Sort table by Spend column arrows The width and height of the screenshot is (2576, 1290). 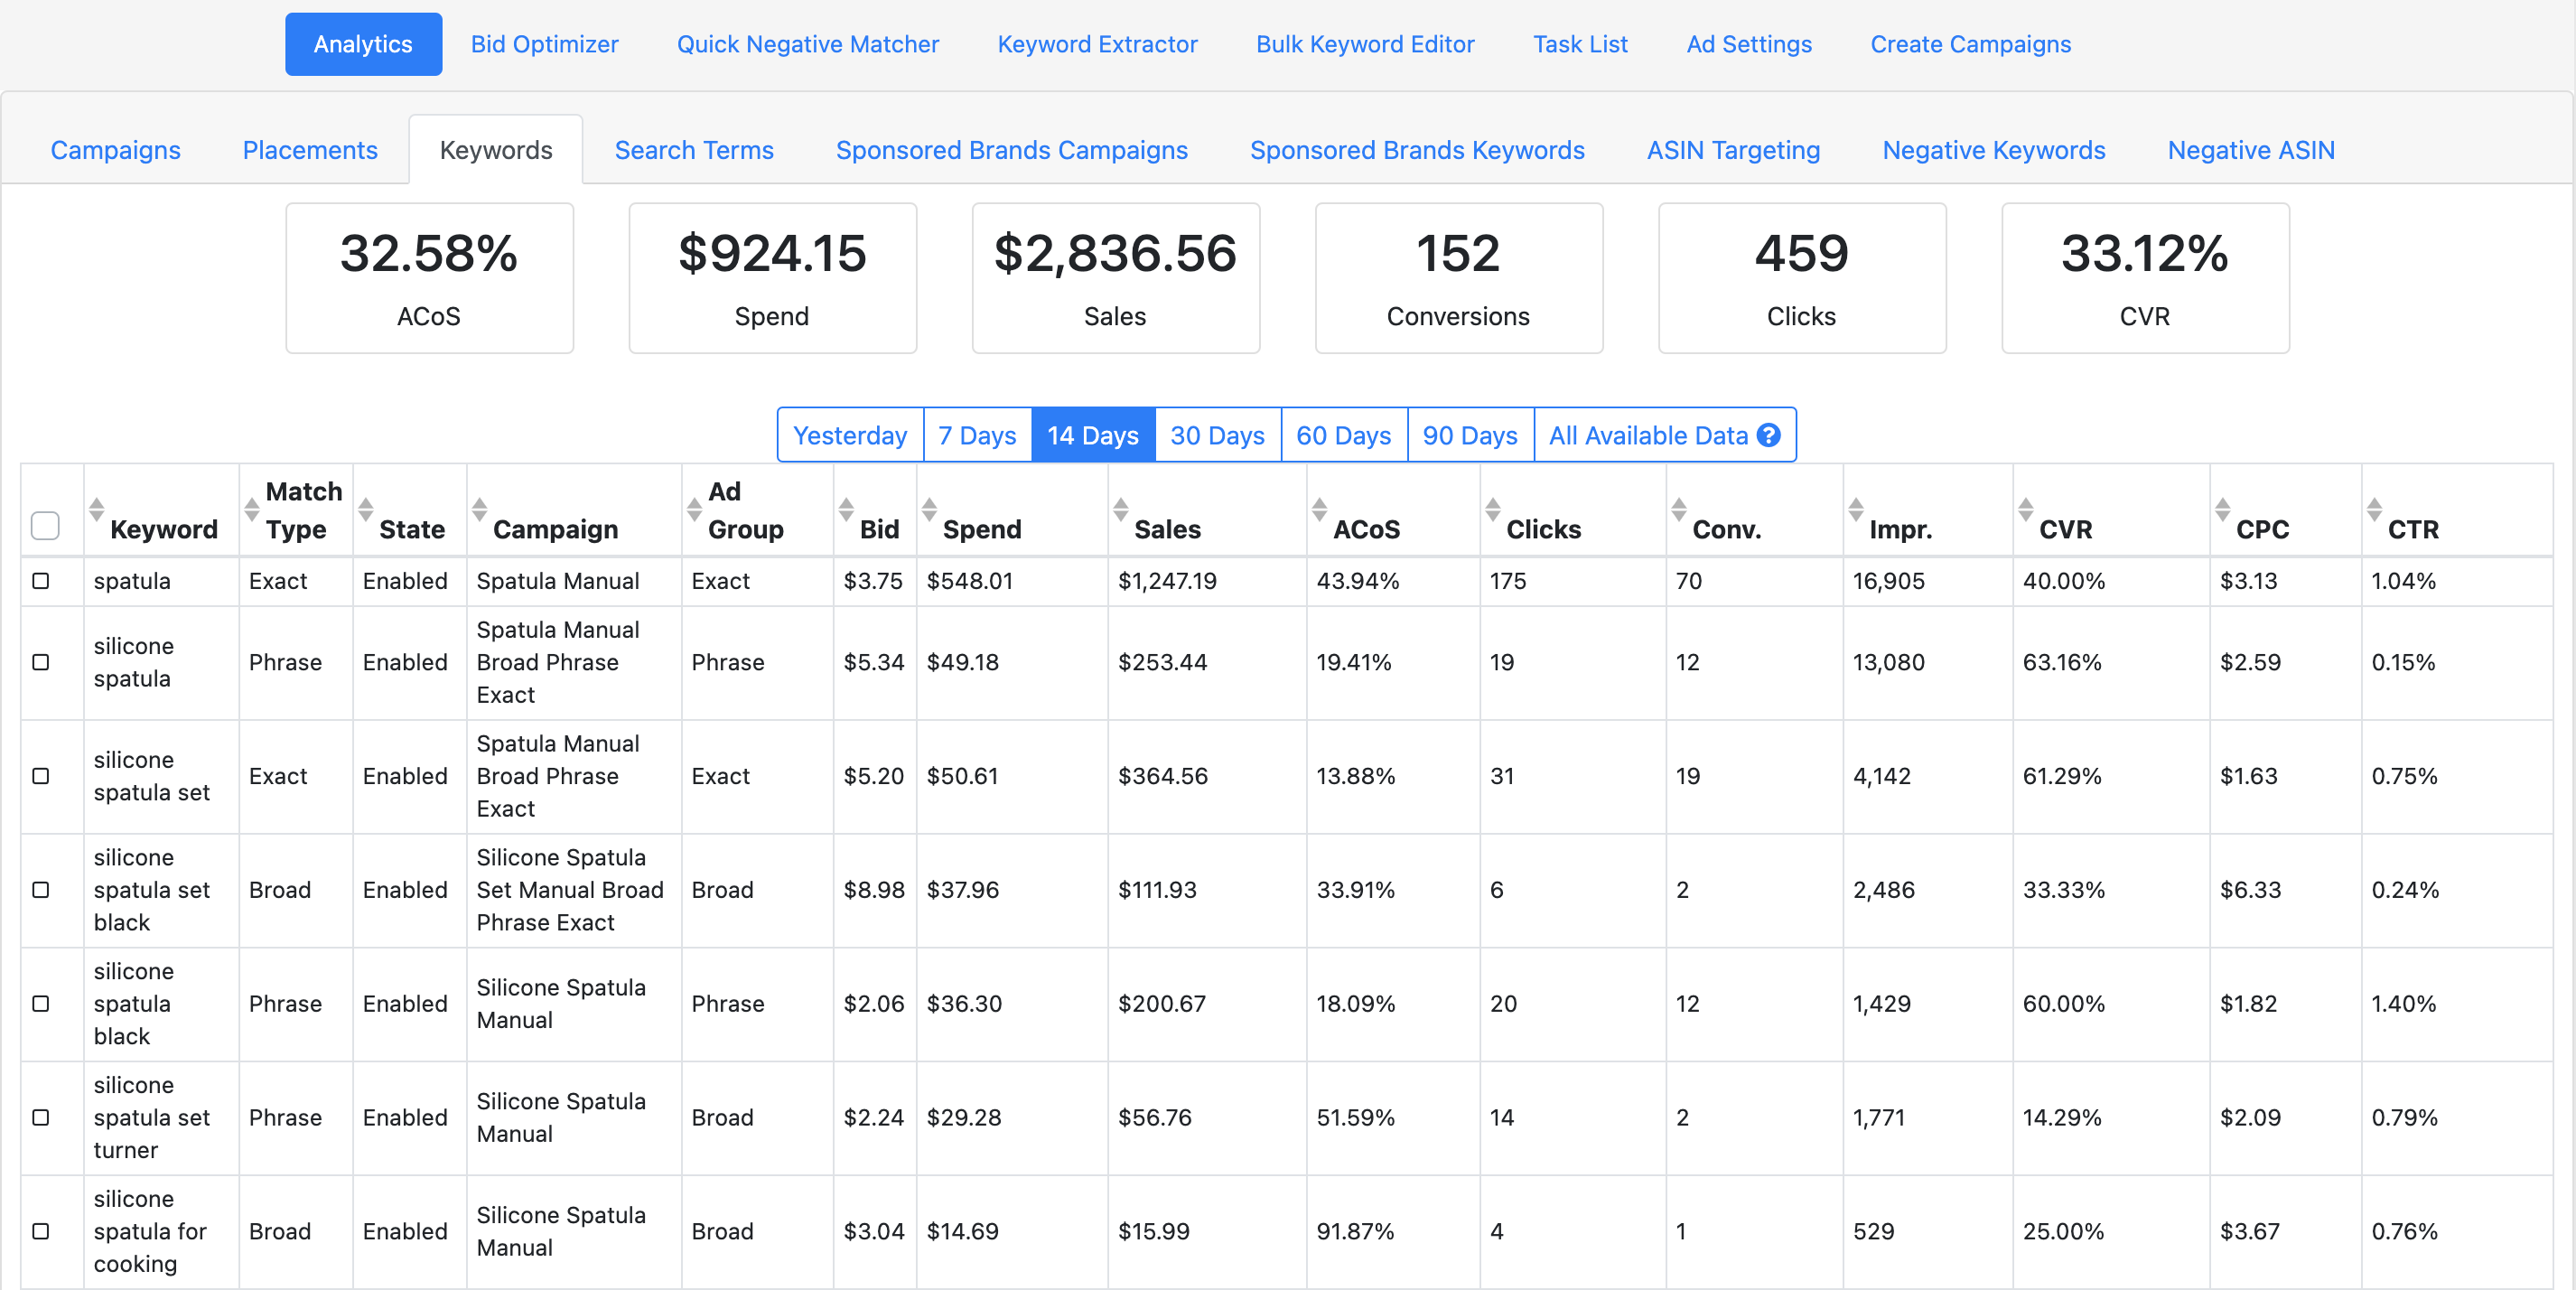point(929,510)
